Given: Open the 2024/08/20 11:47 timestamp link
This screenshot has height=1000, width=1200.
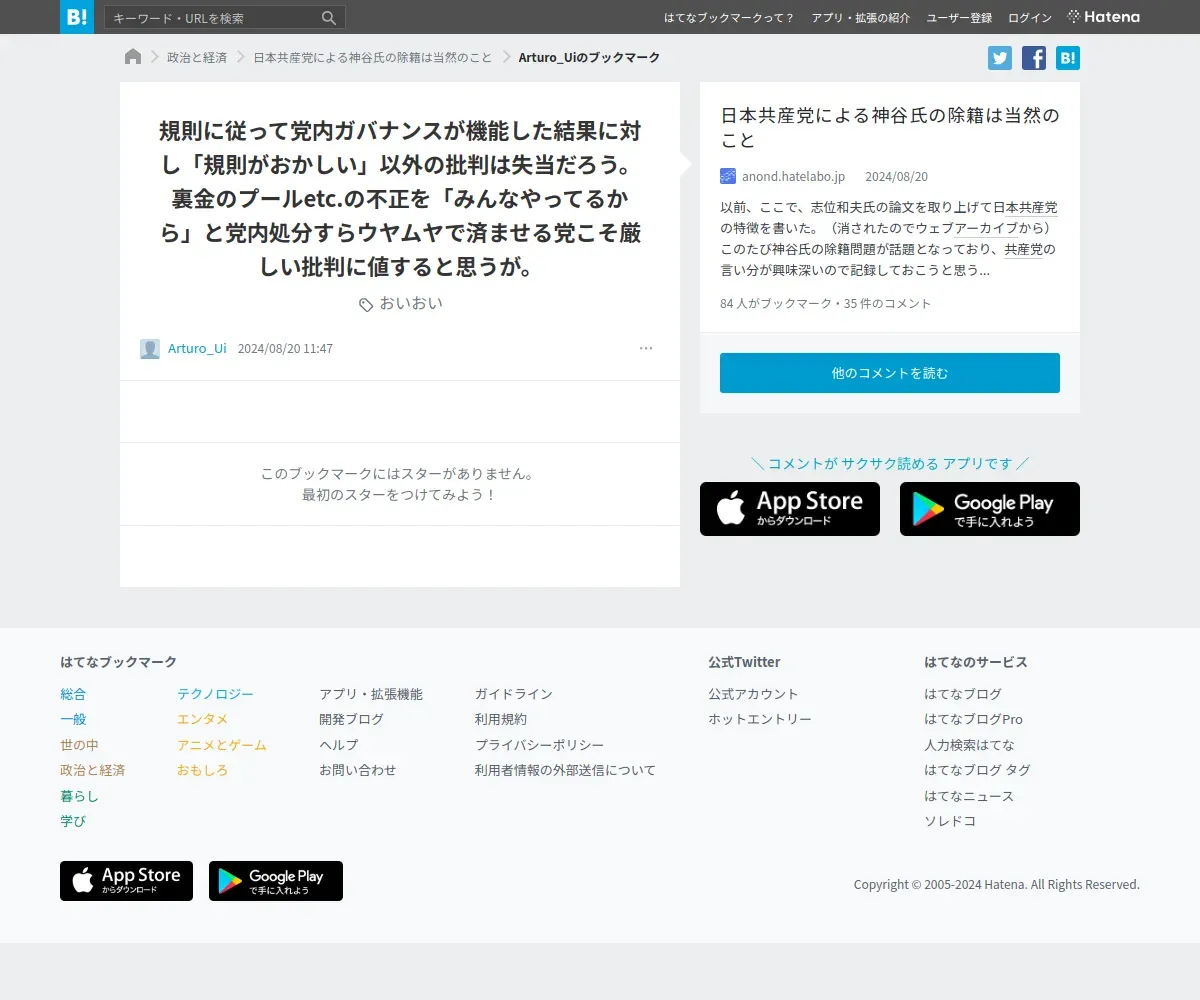Looking at the screenshot, I should pos(285,349).
